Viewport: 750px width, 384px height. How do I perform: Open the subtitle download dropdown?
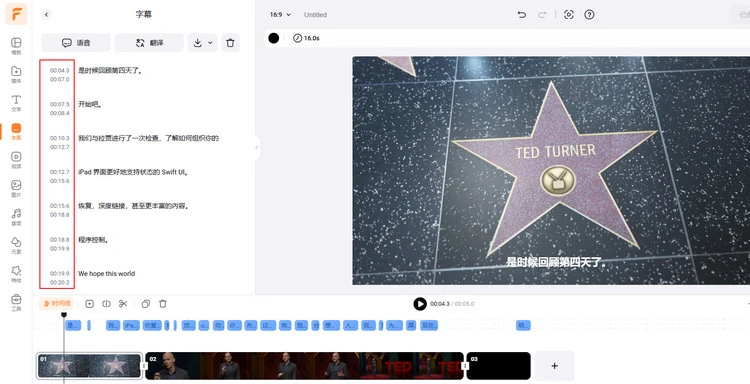(x=202, y=43)
